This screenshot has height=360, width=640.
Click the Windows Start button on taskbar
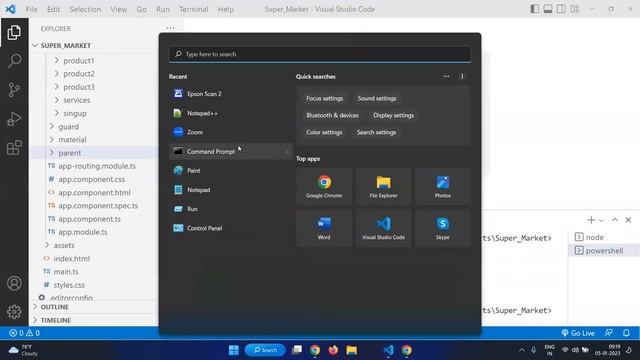[234, 350]
